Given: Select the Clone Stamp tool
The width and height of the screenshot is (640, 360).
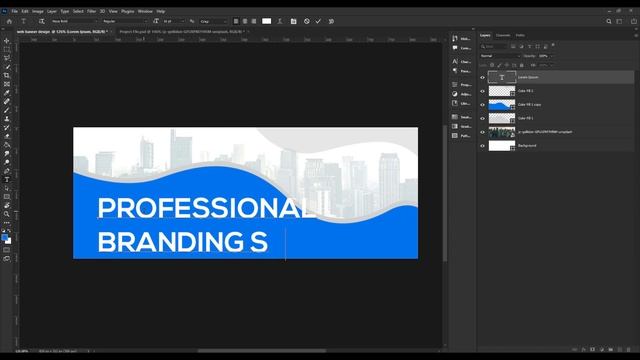Looking at the screenshot, I should [7, 119].
